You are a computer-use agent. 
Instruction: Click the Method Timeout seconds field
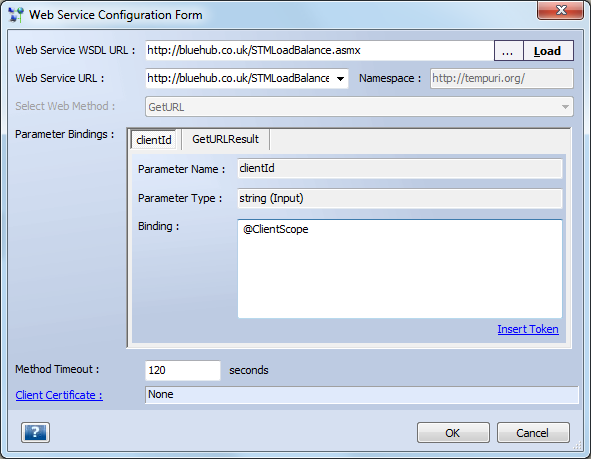click(x=183, y=370)
